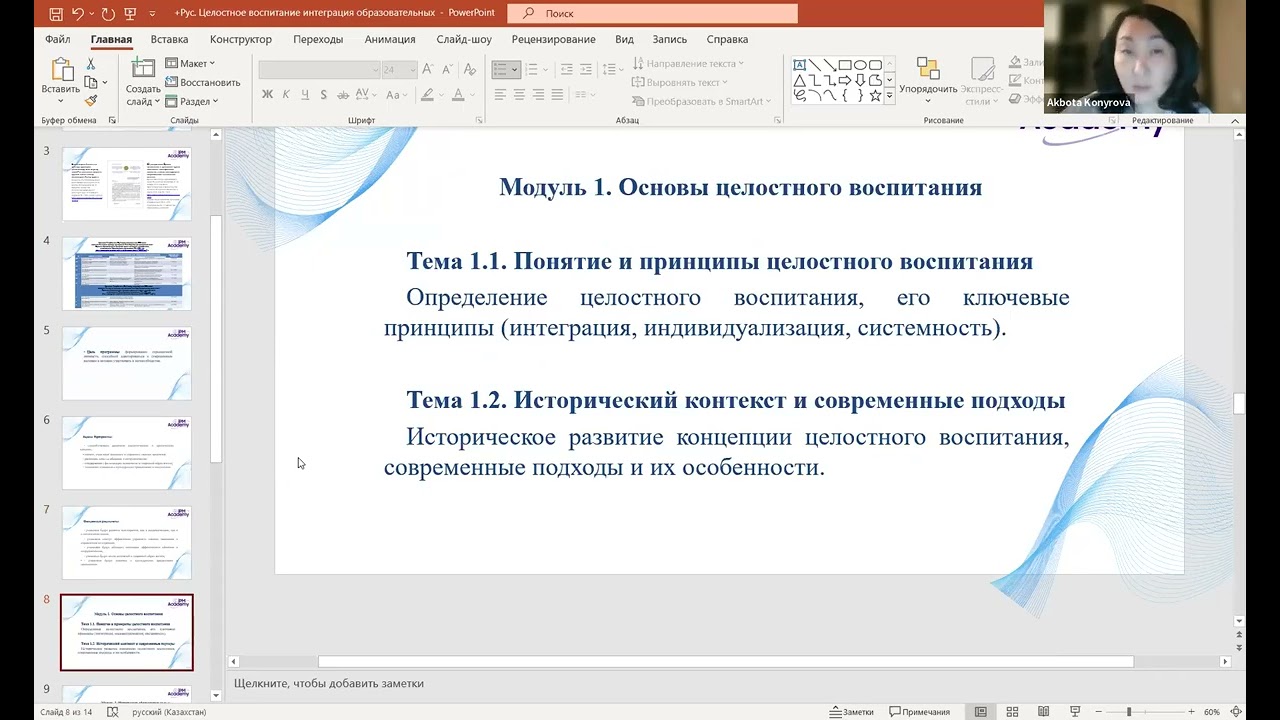Open the Макет layout dropdown
This screenshot has height=720, width=1280.
[190, 63]
